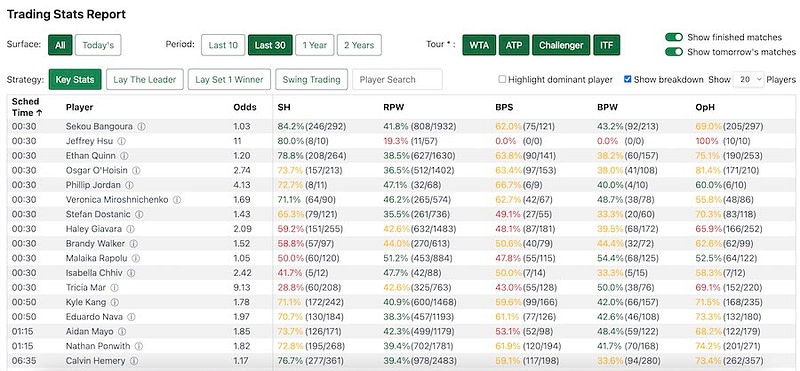The width and height of the screenshot is (800, 371).
Task: Select Jeffrey Hsu odds value 11
Action: 237,141
